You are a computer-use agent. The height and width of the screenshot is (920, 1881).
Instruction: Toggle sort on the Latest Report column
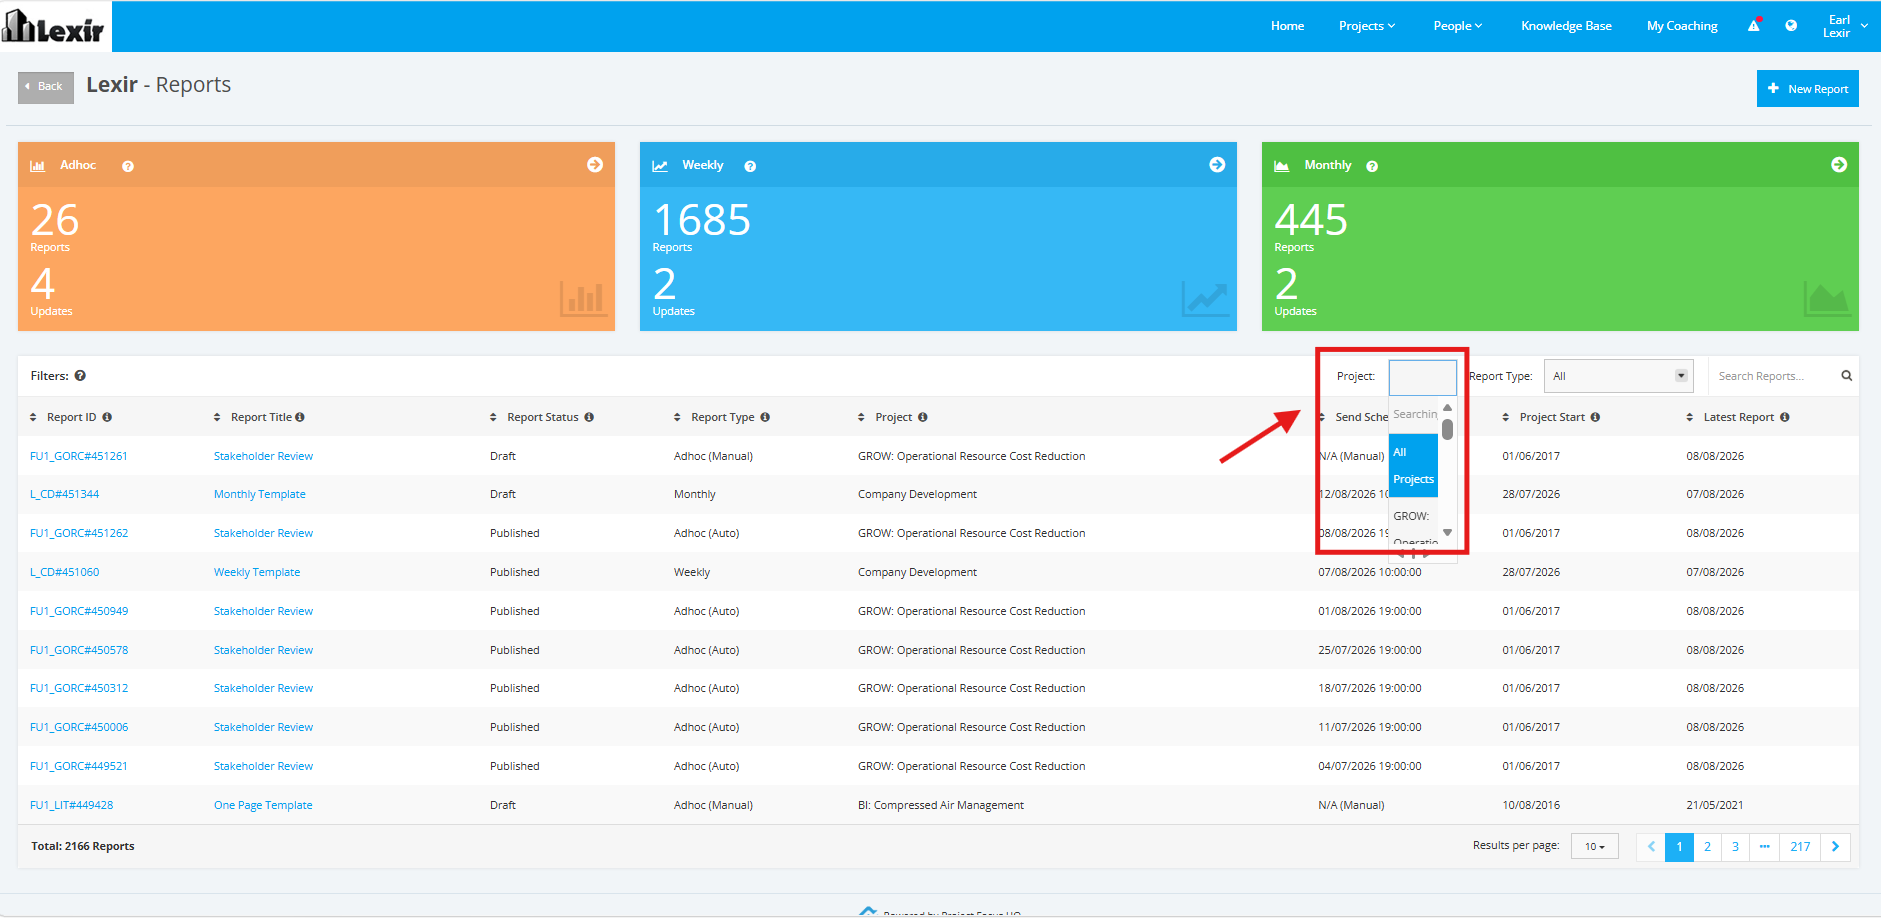click(x=1690, y=417)
